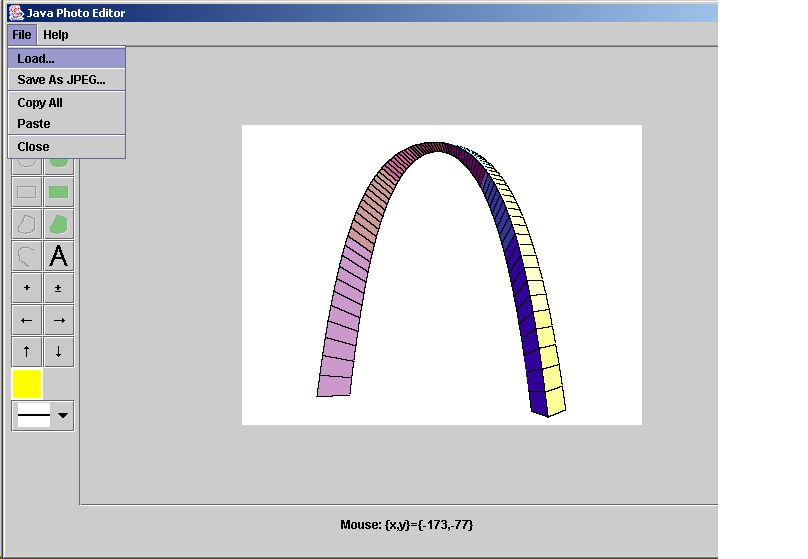Image resolution: width=808 pixels, height=559 pixels.
Task: Open the Help menu
Action: coord(56,35)
